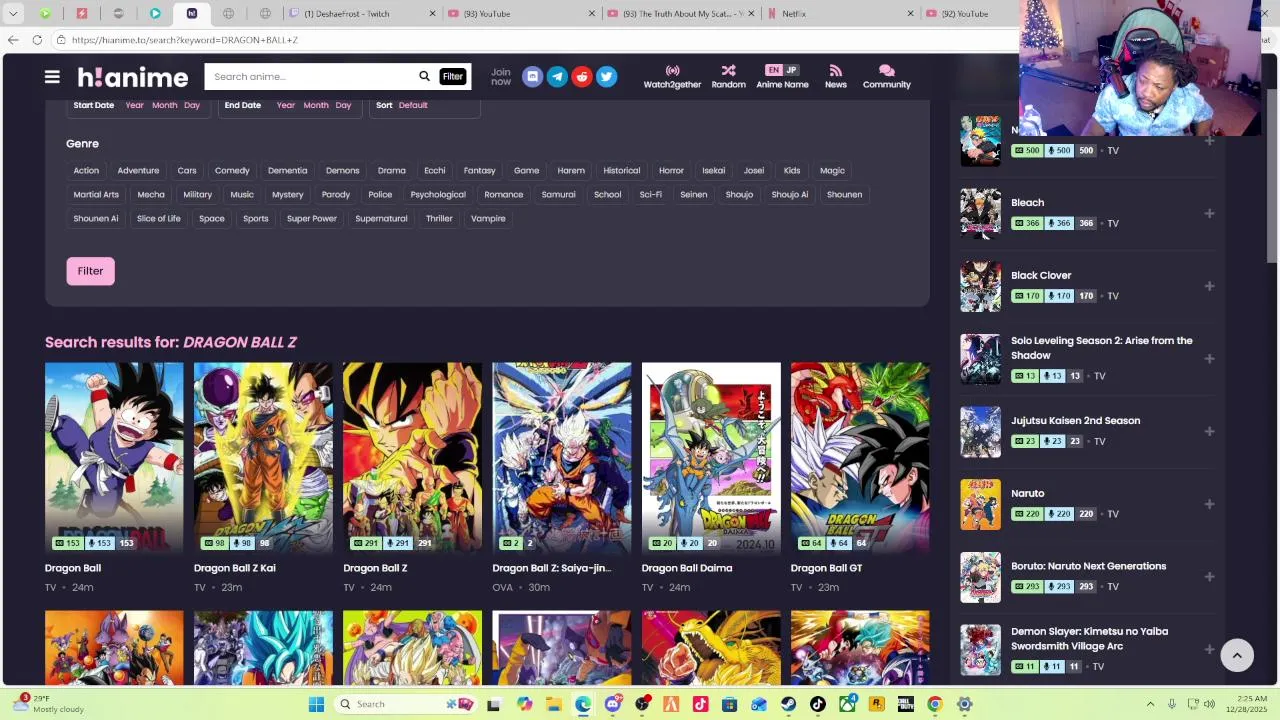
Task: Open End Date Year dropdown
Action: pos(285,105)
